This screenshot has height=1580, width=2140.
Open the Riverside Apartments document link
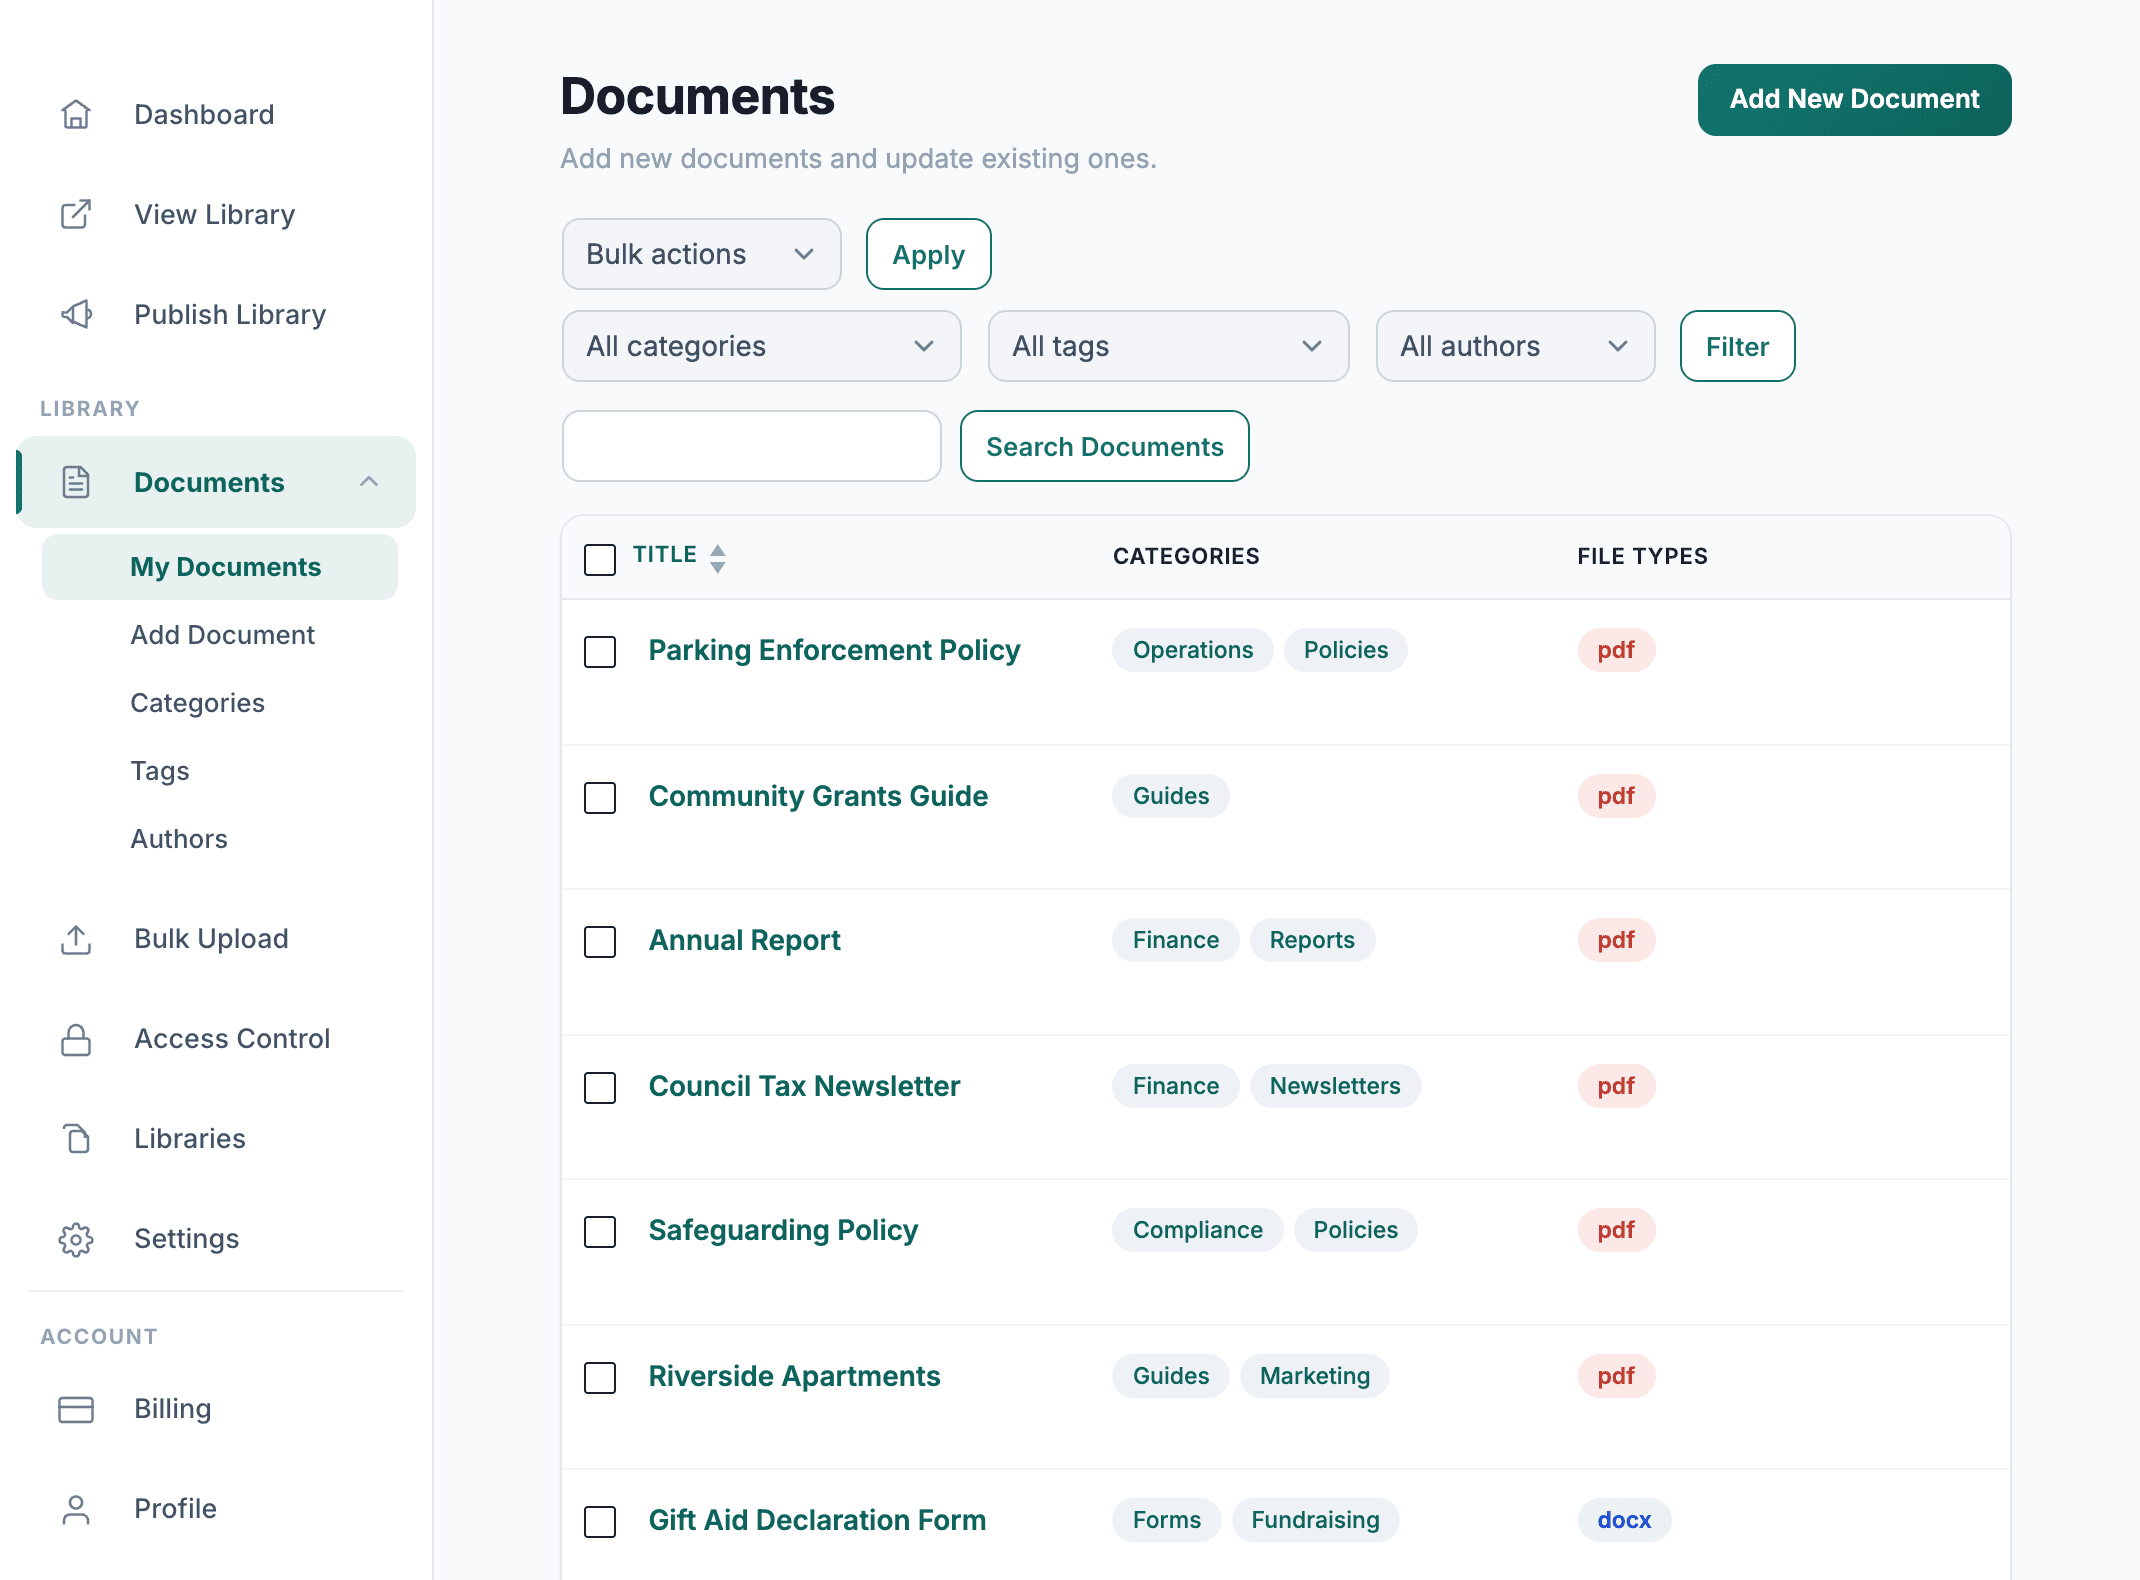[x=794, y=1376]
